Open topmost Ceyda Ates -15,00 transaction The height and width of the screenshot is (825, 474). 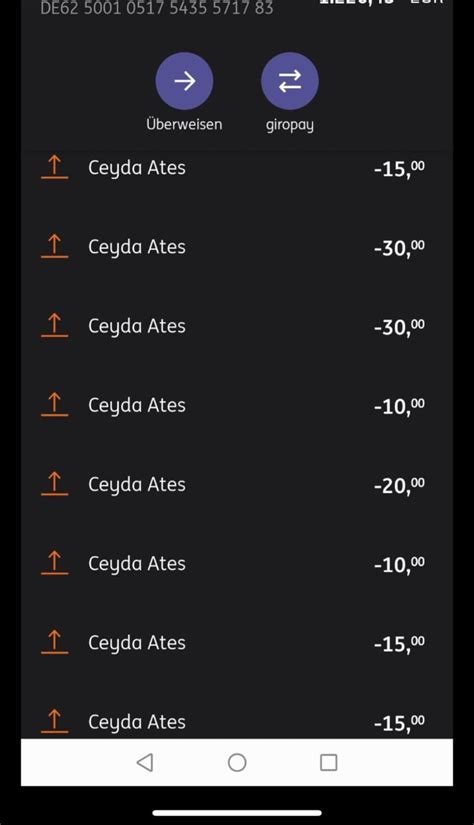[237, 167]
